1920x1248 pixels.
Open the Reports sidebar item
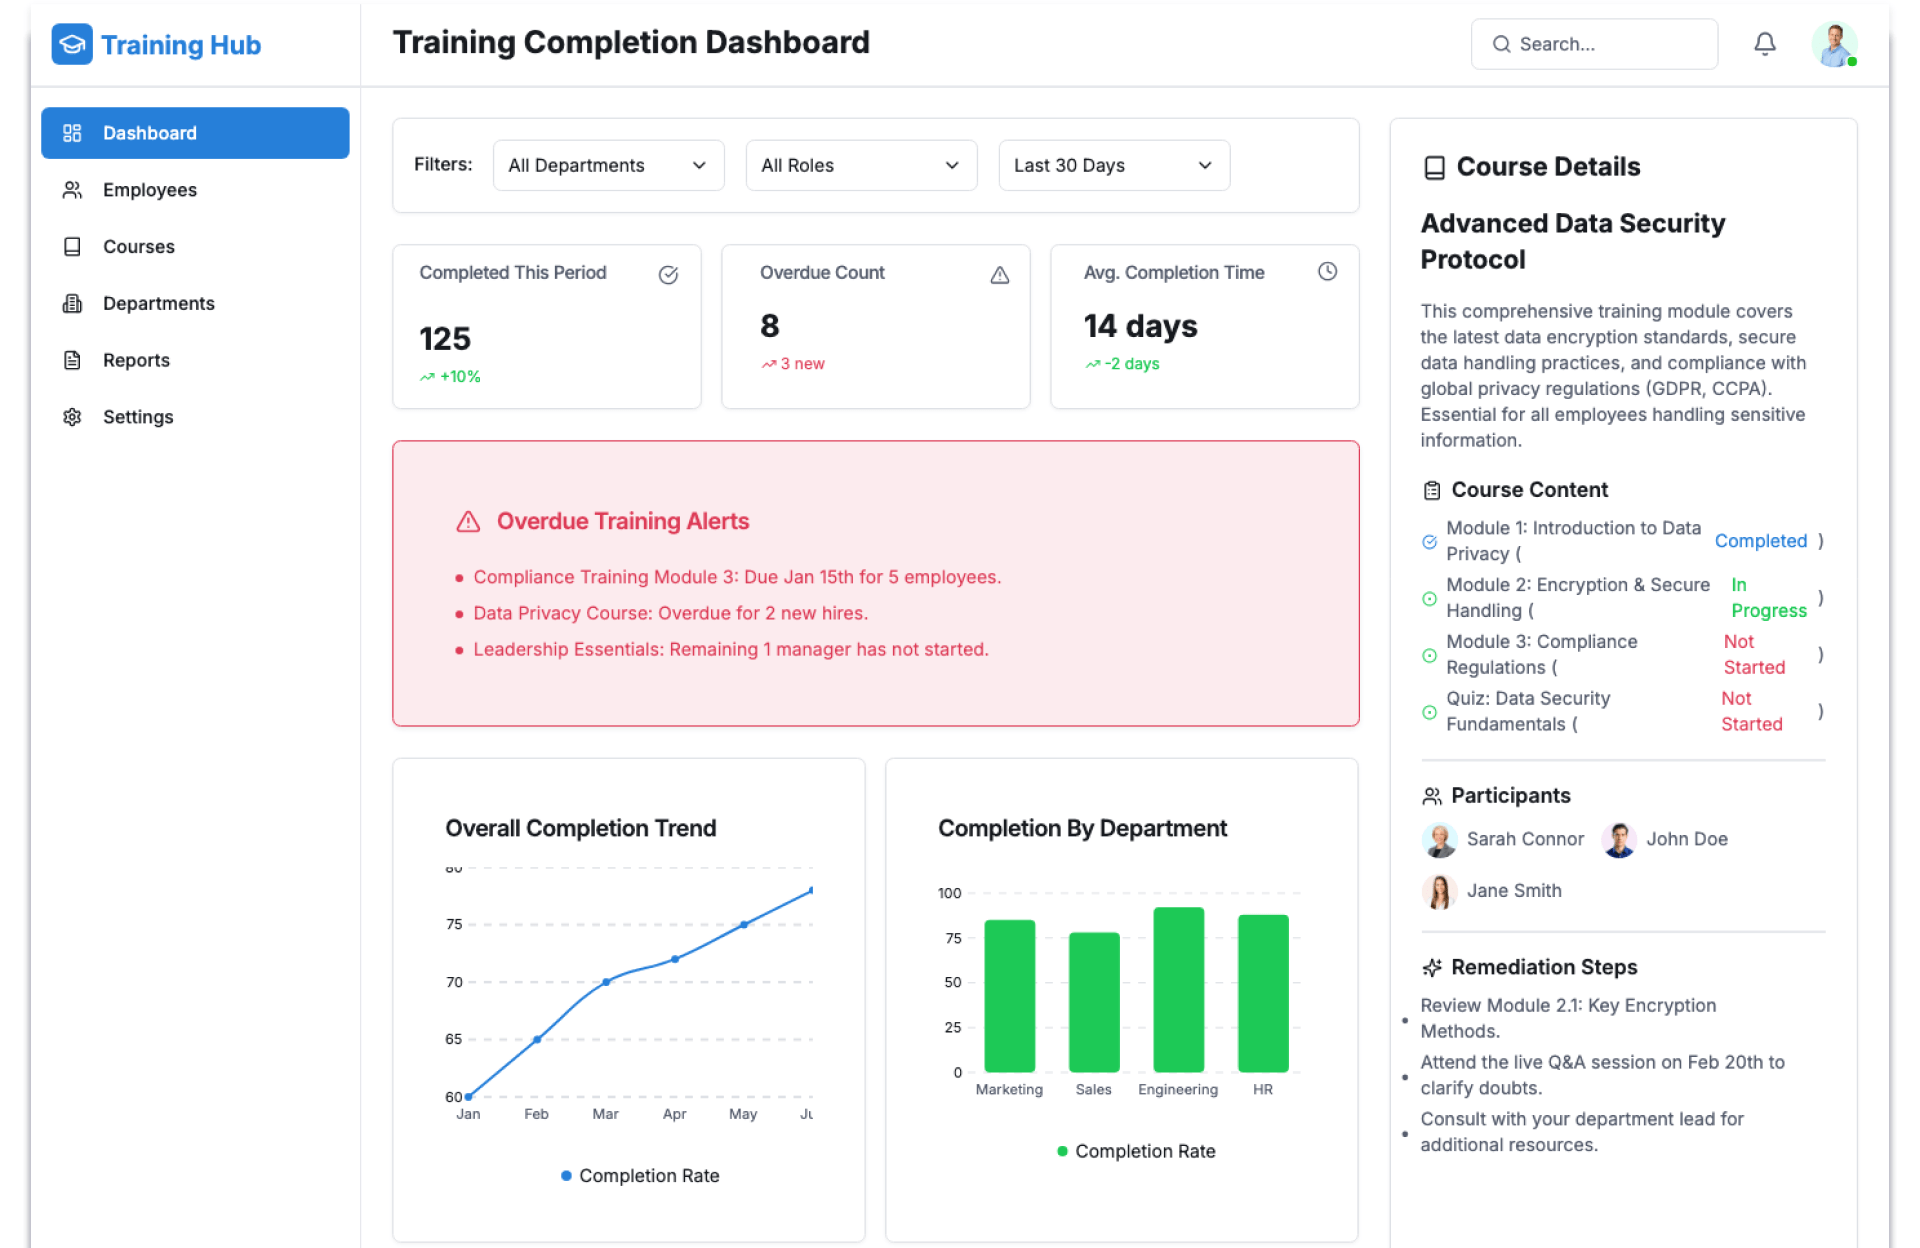point(136,360)
